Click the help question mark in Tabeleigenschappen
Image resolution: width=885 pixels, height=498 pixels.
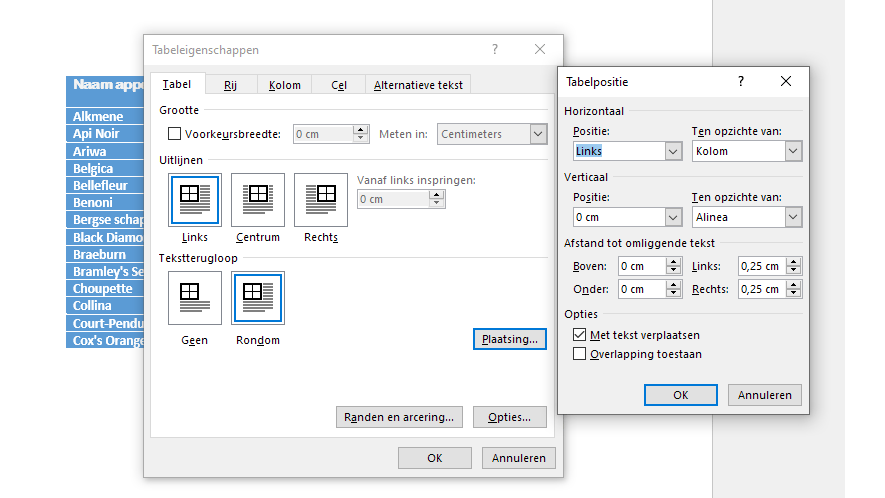[x=495, y=49]
